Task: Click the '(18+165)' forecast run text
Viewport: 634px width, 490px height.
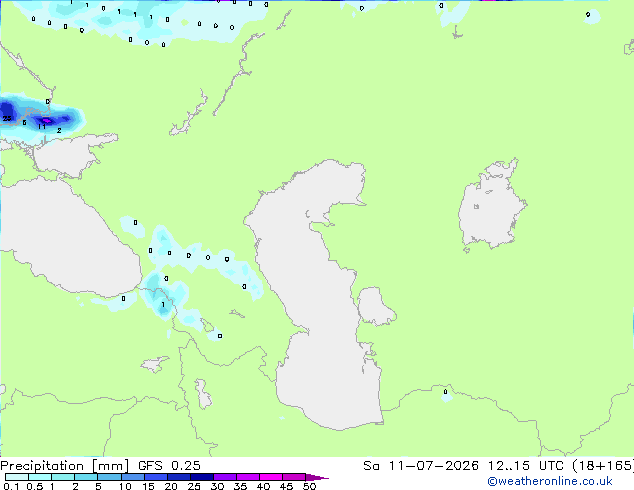Action: (603, 466)
